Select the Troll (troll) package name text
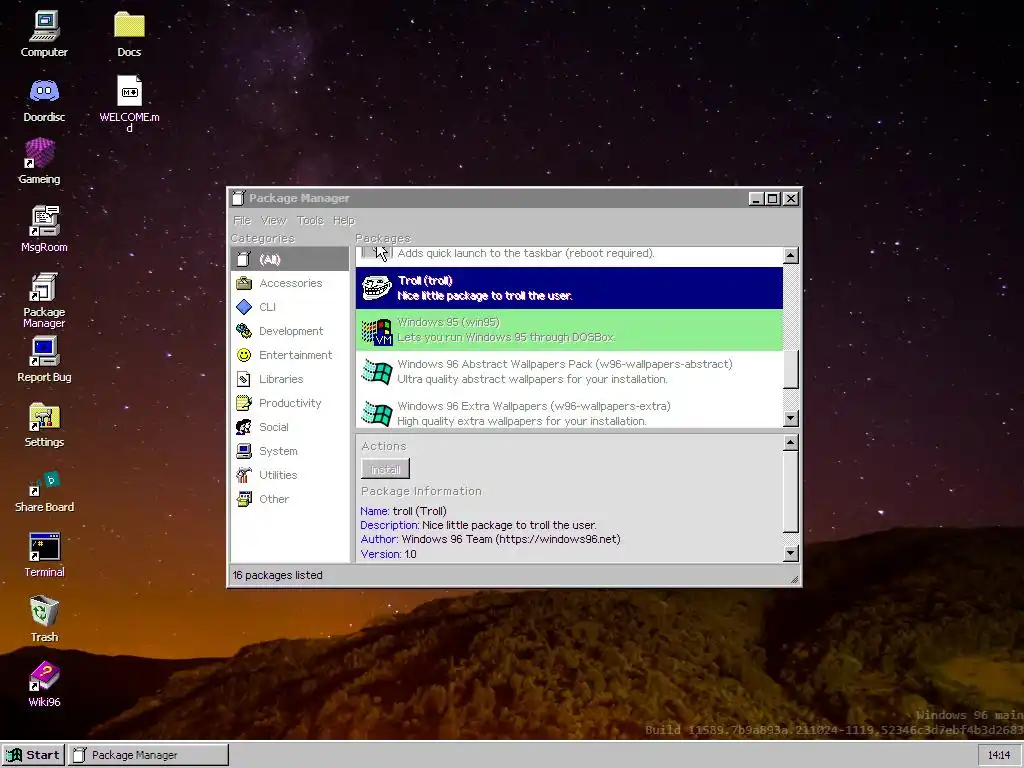This screenshot has width=1024, height=768. [x=425, y=281]
